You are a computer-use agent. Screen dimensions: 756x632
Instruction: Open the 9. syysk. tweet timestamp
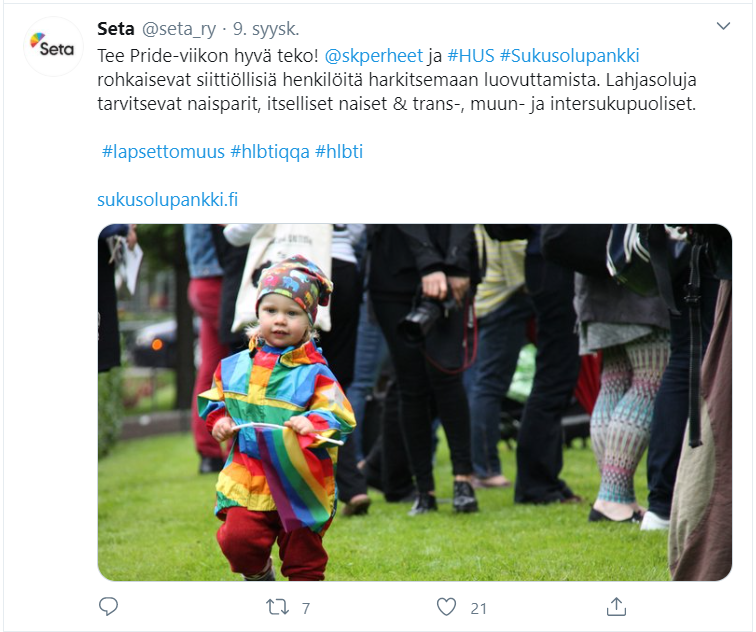point(266,29)
